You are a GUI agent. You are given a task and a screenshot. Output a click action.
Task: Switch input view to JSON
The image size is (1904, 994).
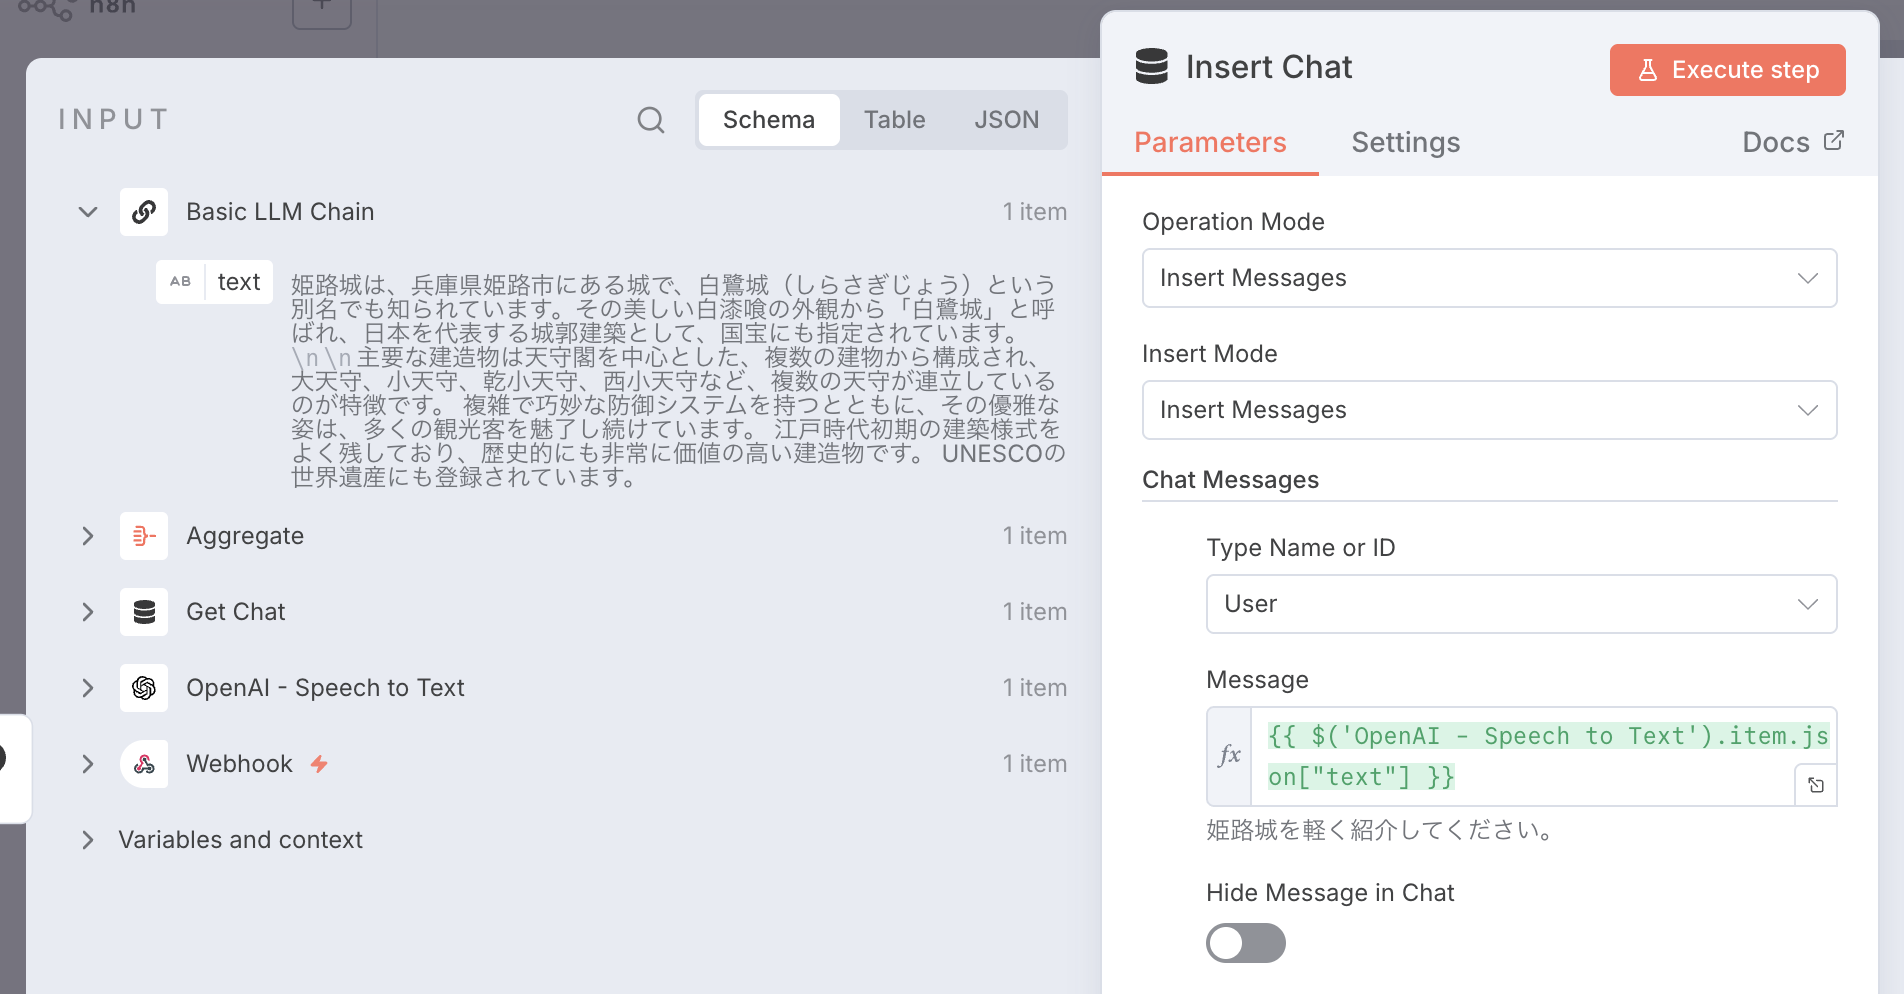pyautogui.click(x=1006, y=120)
